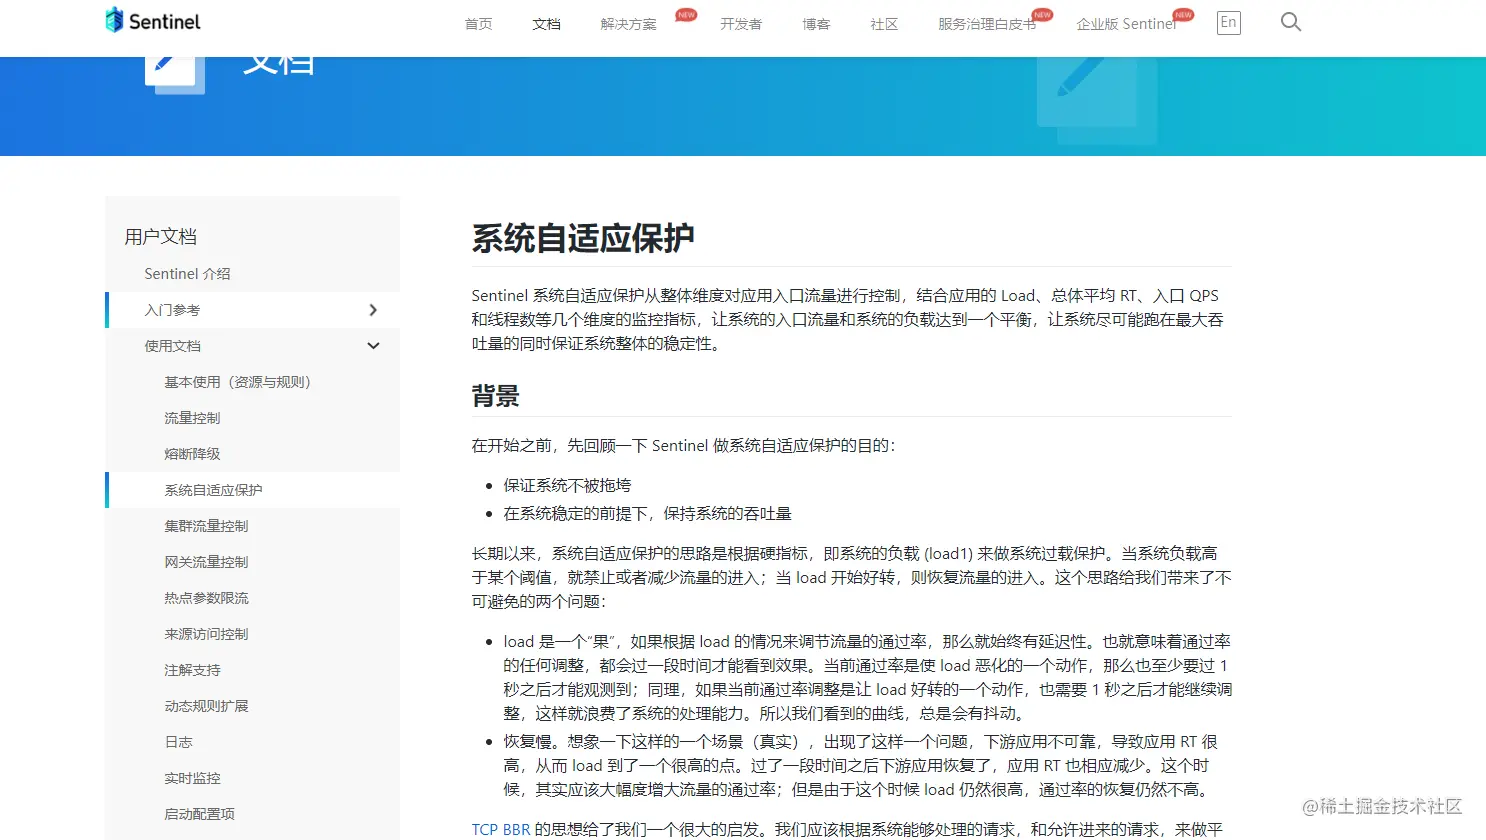
Task: Open 集群流量控制 sidebar page
Action: 206,526
